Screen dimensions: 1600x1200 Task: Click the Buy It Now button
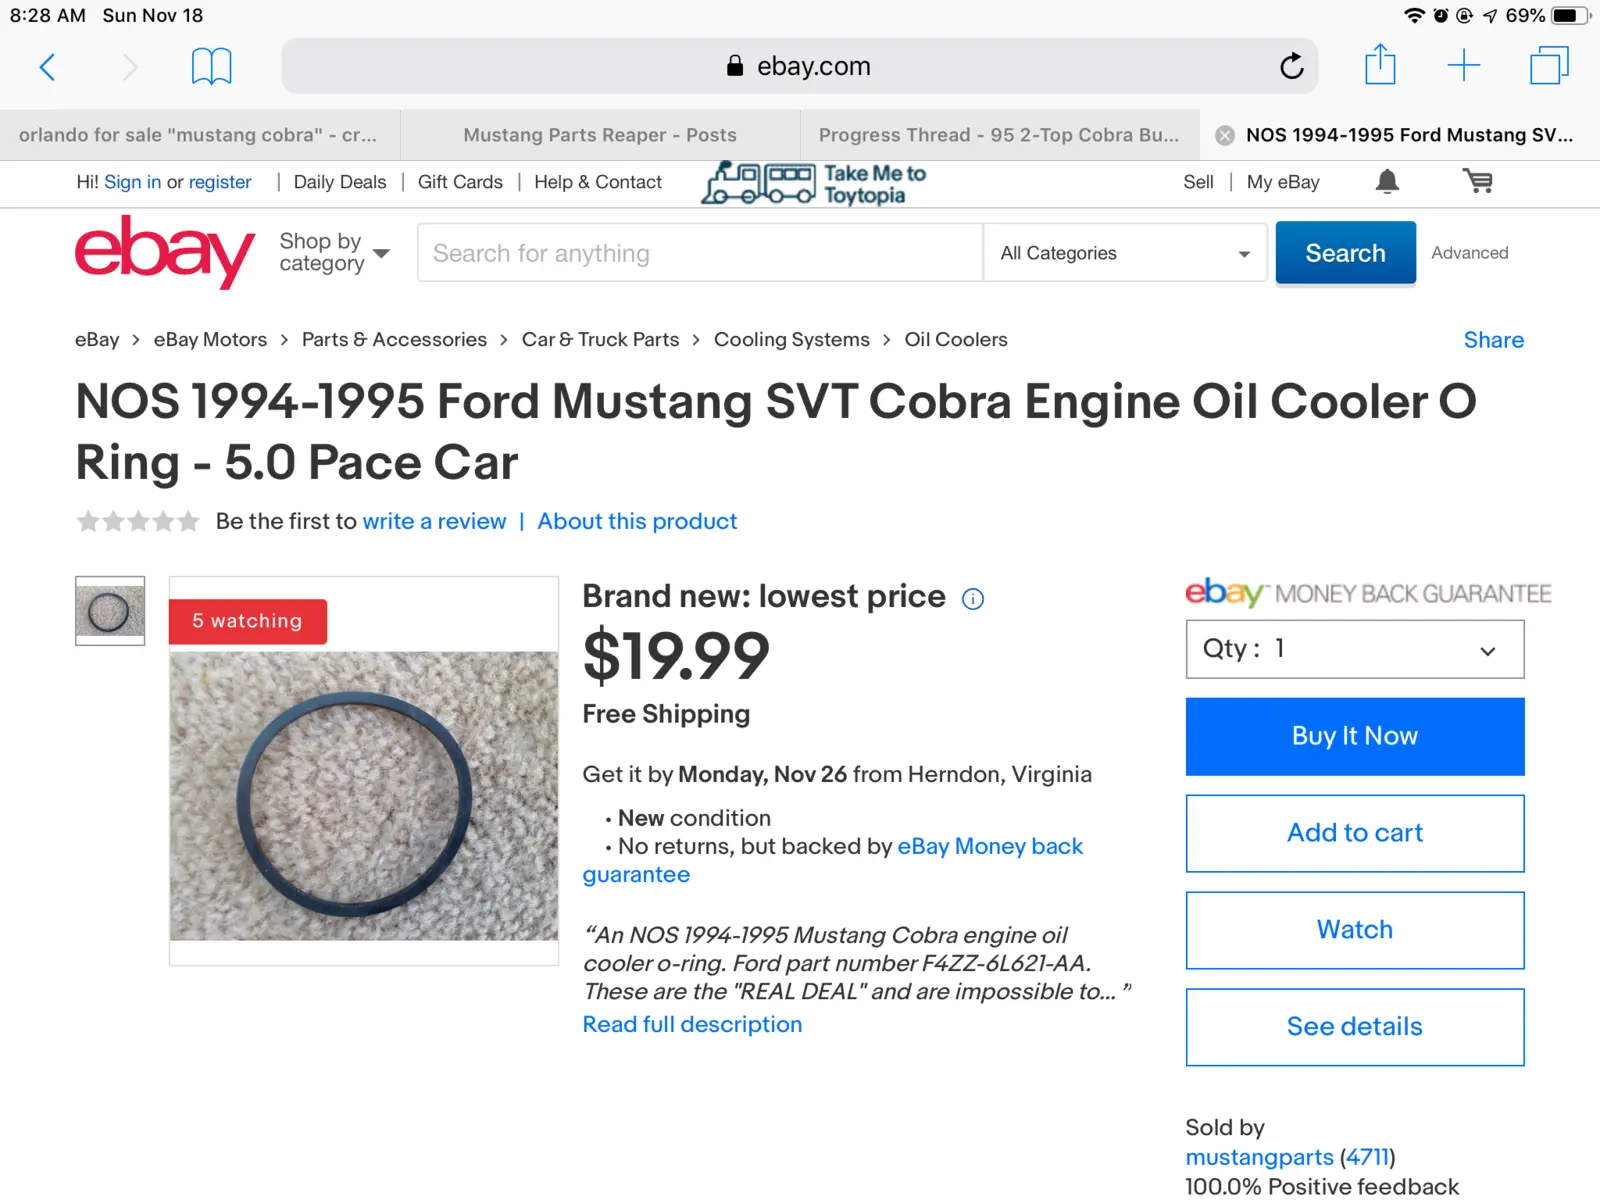pos(1355,737)
